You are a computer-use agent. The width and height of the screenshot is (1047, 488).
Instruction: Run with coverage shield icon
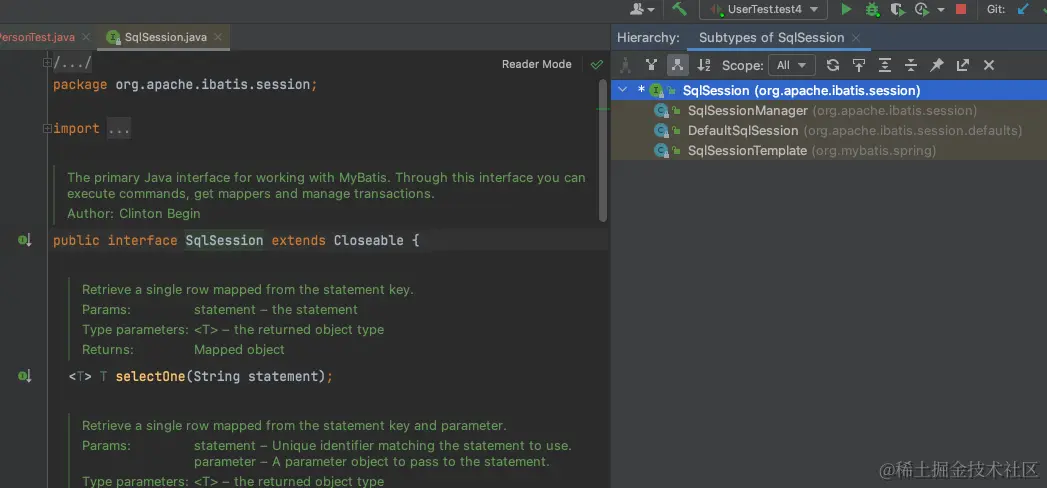tap(897, 9)
